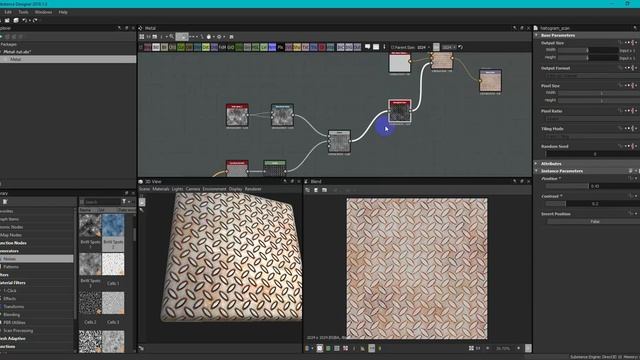Click the library filter funnel icon
Viewport: 640px width, 360px height.
point(124,202)
